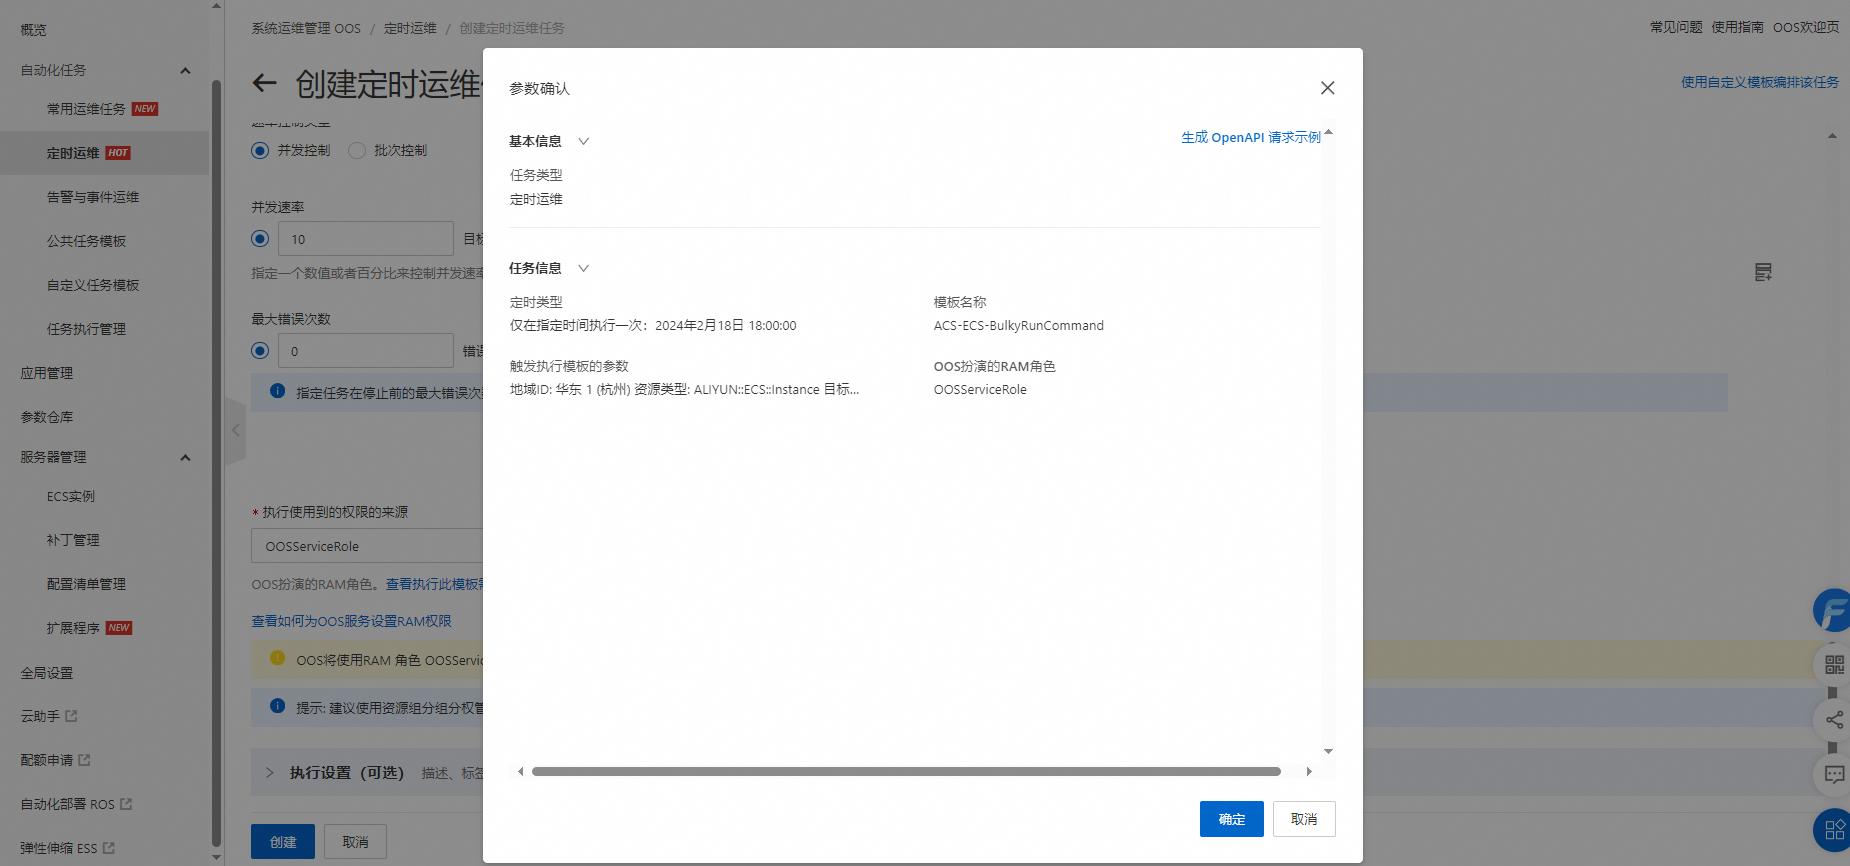Click the add-list icon on right side
This screenshot has width=1850, height=866.
tap(1763, 272)
